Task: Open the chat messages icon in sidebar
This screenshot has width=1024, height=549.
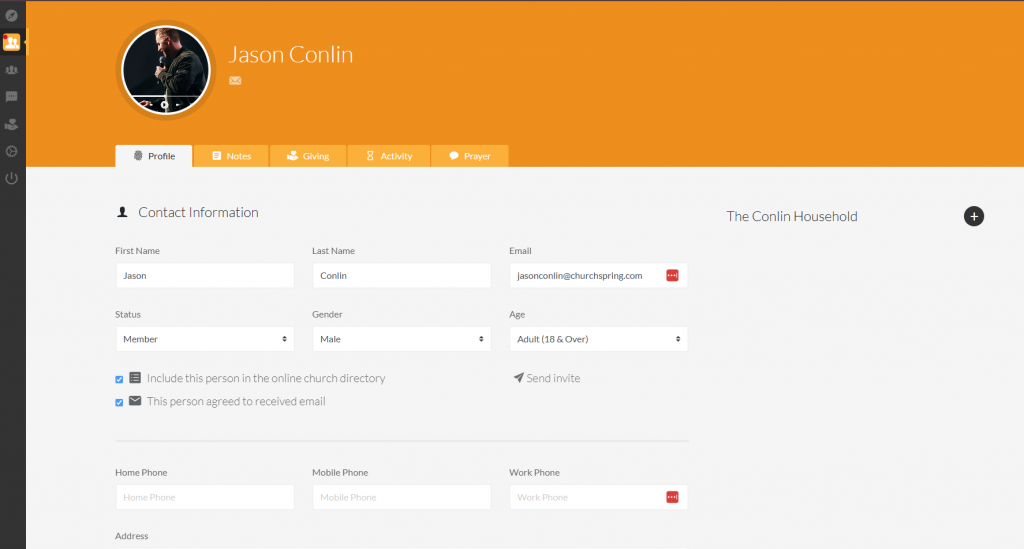Action: point(11,97)
